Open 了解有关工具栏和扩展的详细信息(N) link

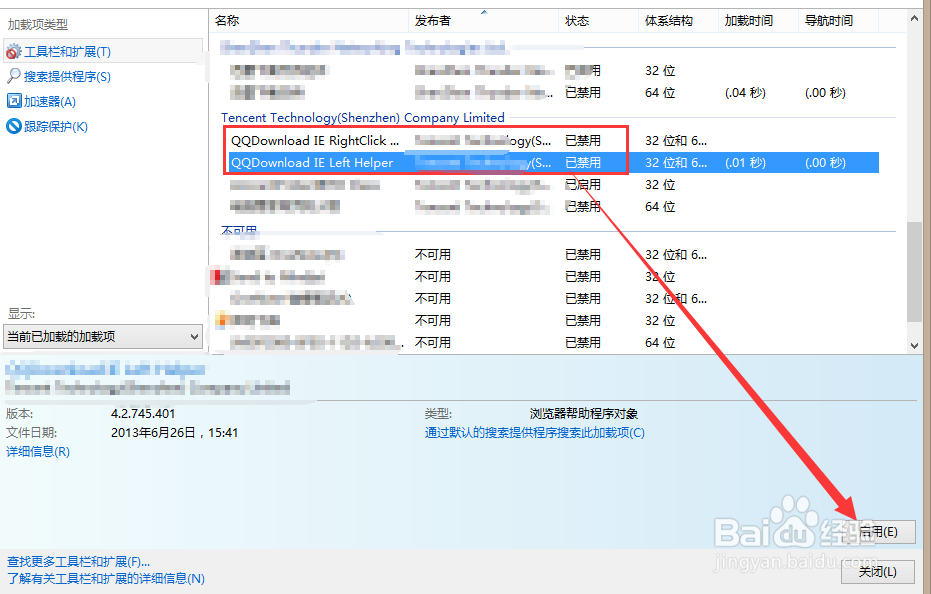pos(106,578)
